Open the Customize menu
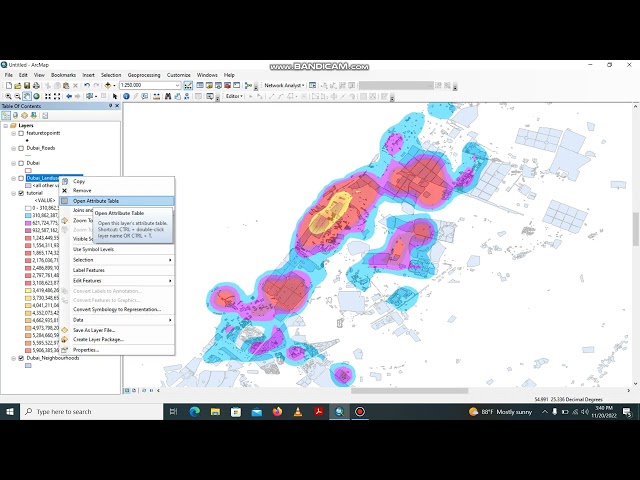 coord(178,75)
